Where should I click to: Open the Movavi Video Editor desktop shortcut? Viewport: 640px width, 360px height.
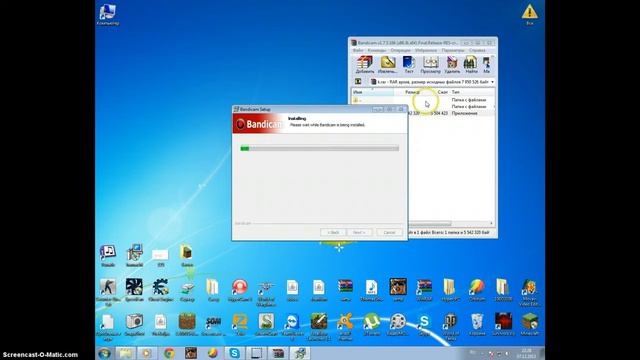529,292
